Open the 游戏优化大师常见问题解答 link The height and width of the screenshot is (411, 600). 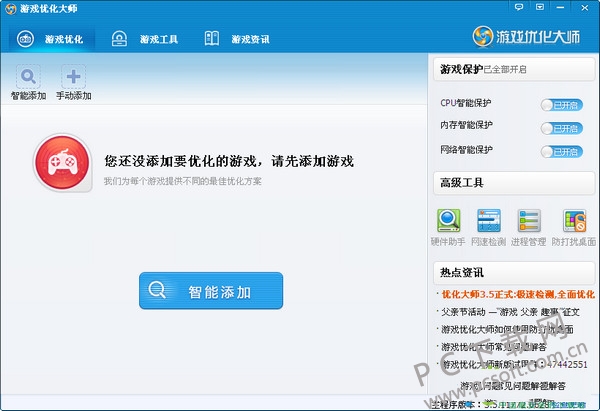(x=494, y=347)
